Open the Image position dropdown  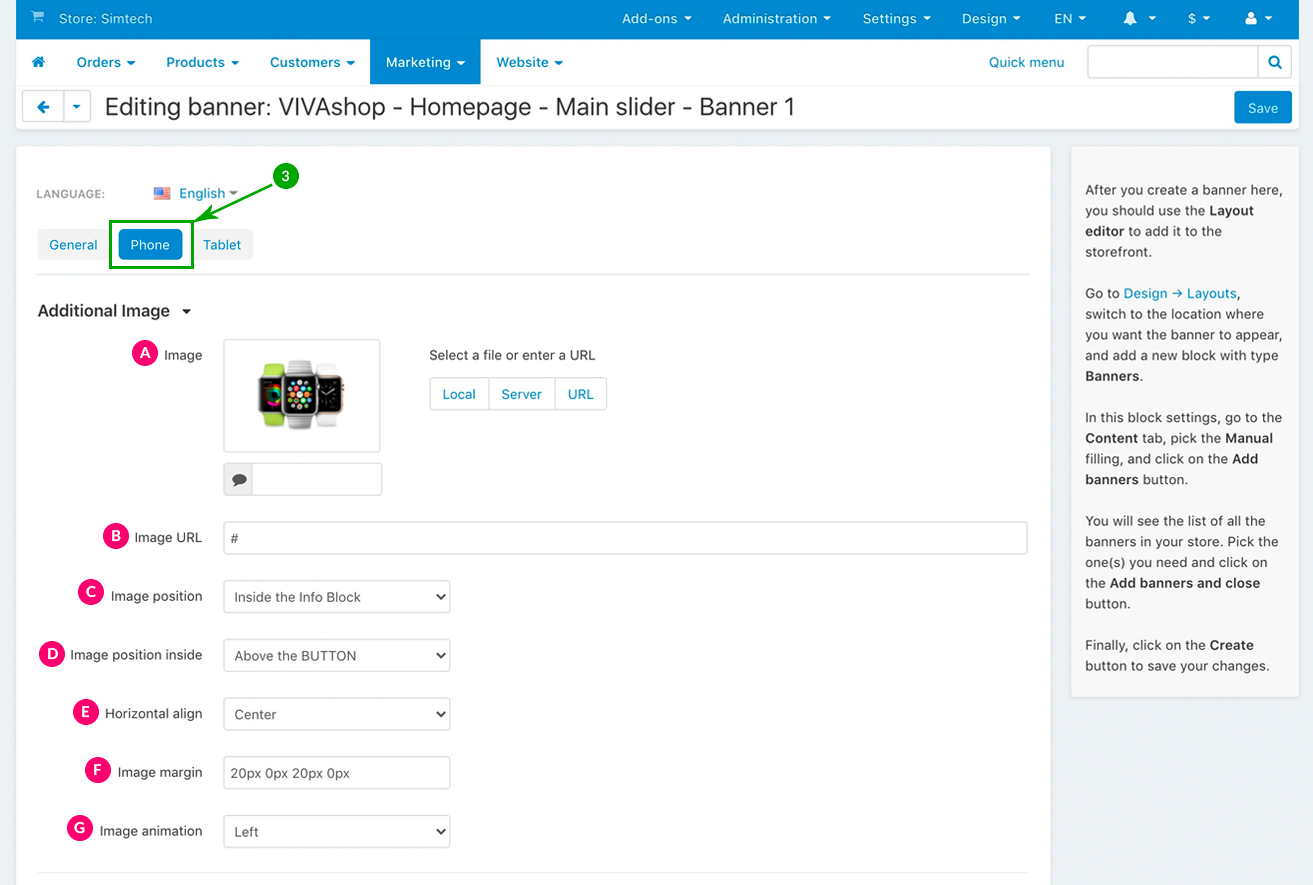click(336, 597)
